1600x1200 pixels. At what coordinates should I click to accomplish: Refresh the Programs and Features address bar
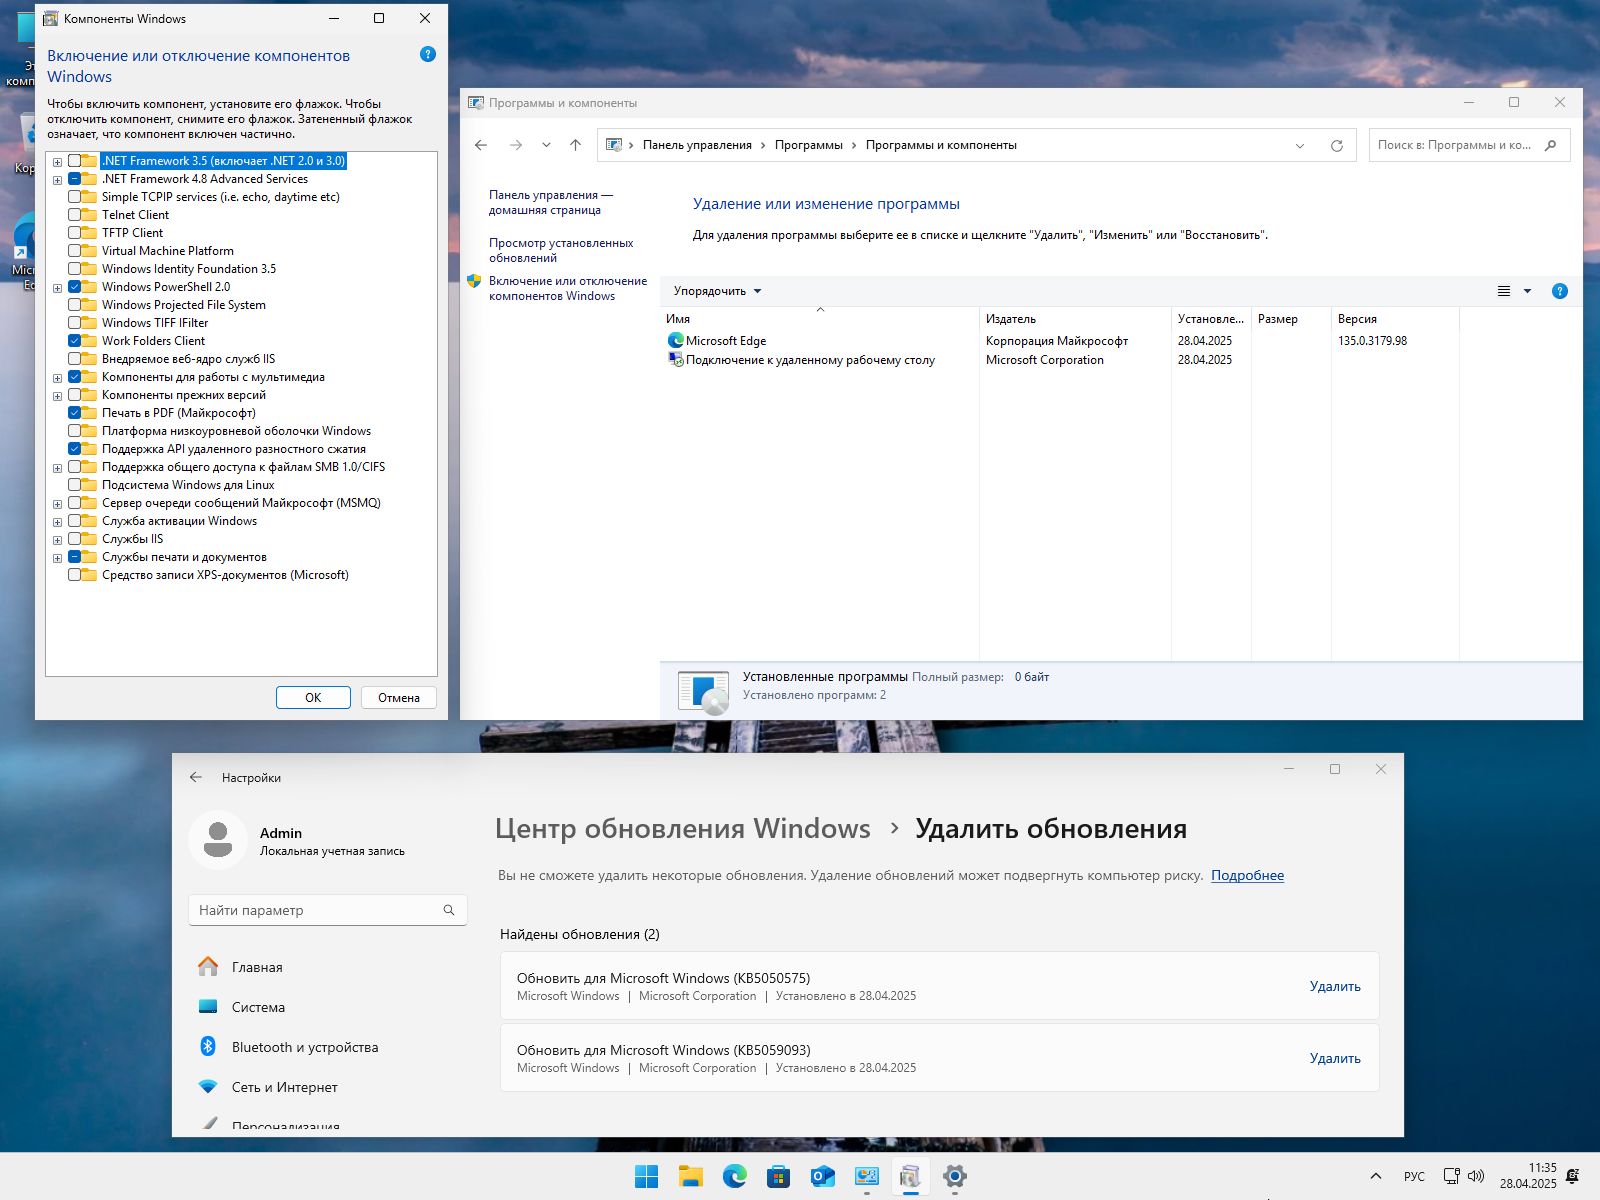point(1336,145)
